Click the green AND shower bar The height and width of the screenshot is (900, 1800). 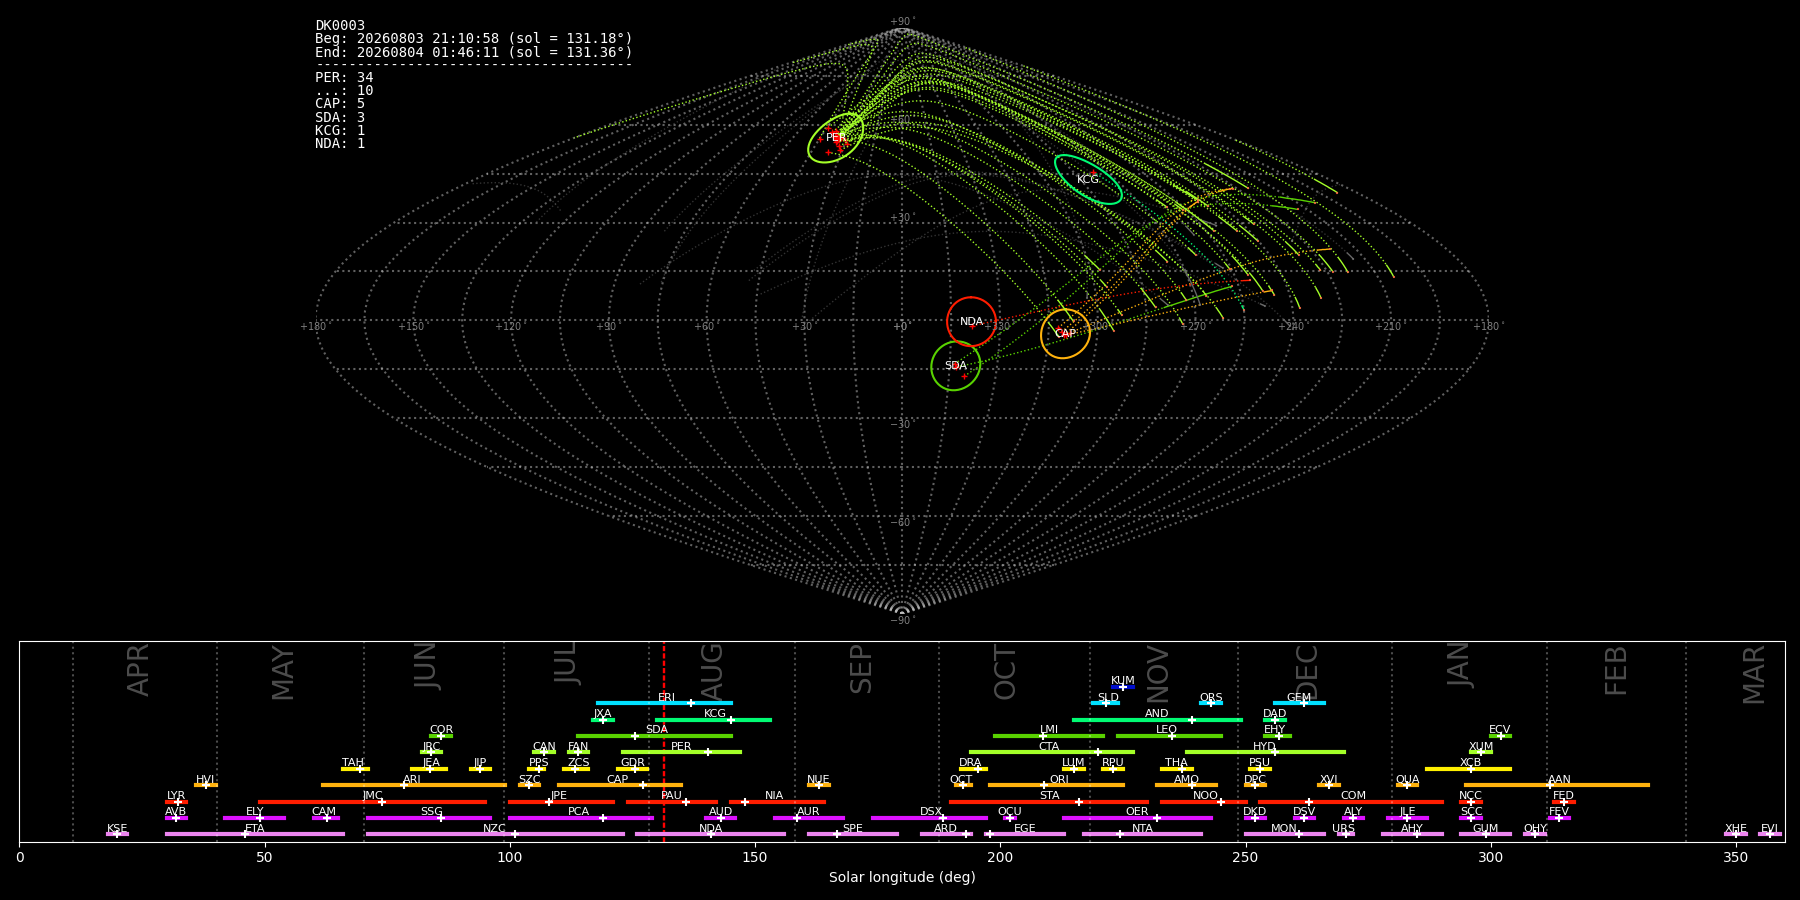(x=1157, y=720)
